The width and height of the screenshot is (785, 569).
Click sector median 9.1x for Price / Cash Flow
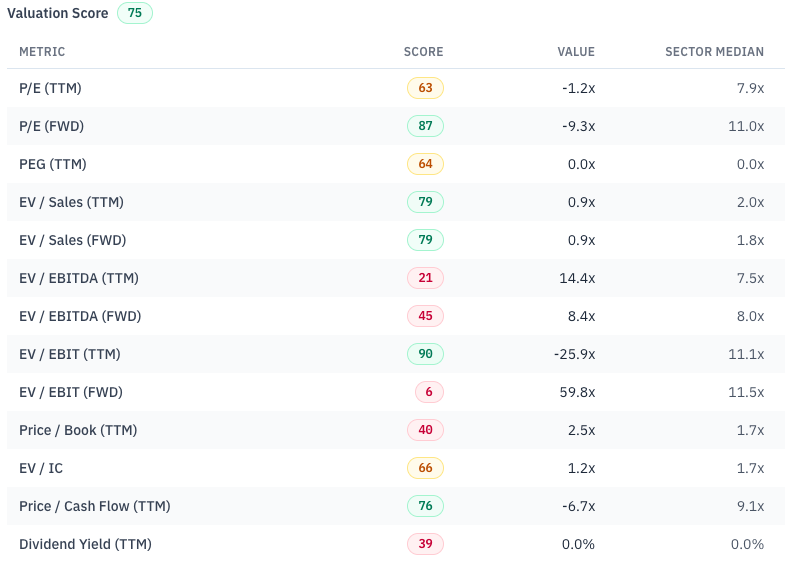click(750, 507)
